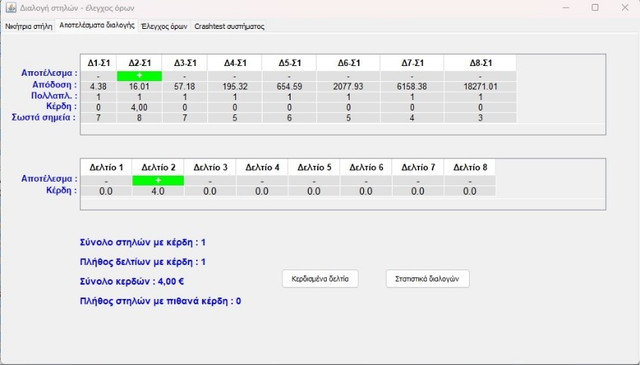The height and width of the screenshot is (365, 640).
Task: Click the odds value 6158.38
Action: coord(412,87)
